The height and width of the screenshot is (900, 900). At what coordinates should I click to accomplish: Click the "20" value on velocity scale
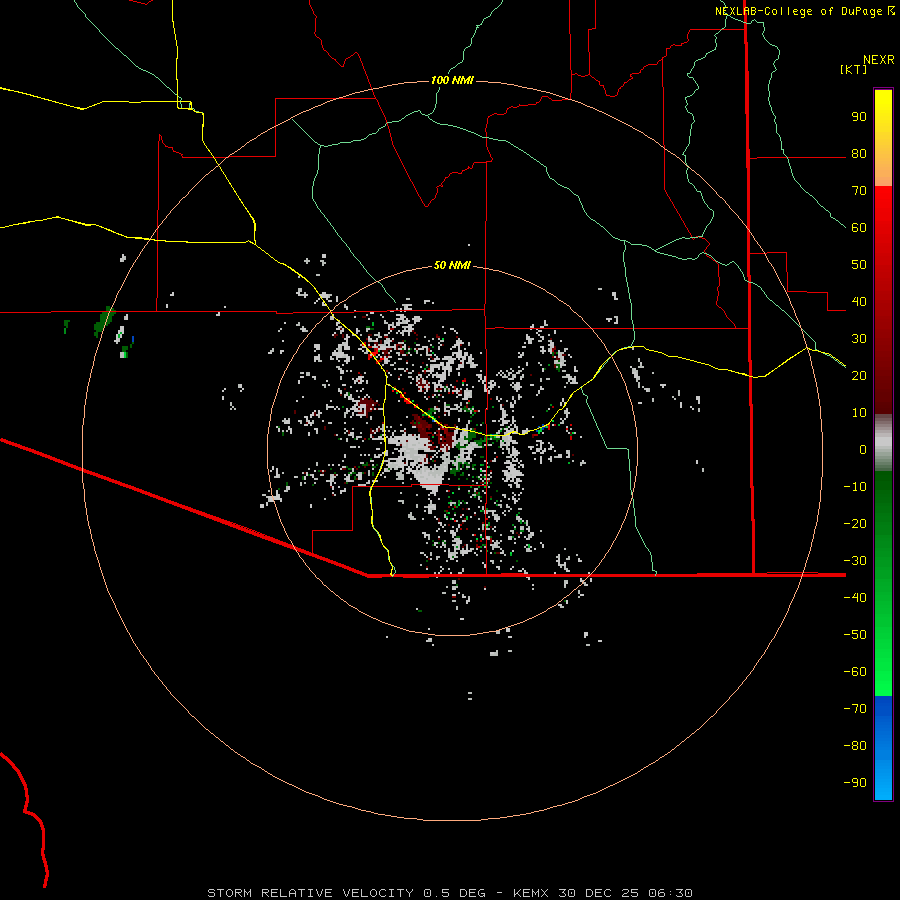[x=859, y=376]
